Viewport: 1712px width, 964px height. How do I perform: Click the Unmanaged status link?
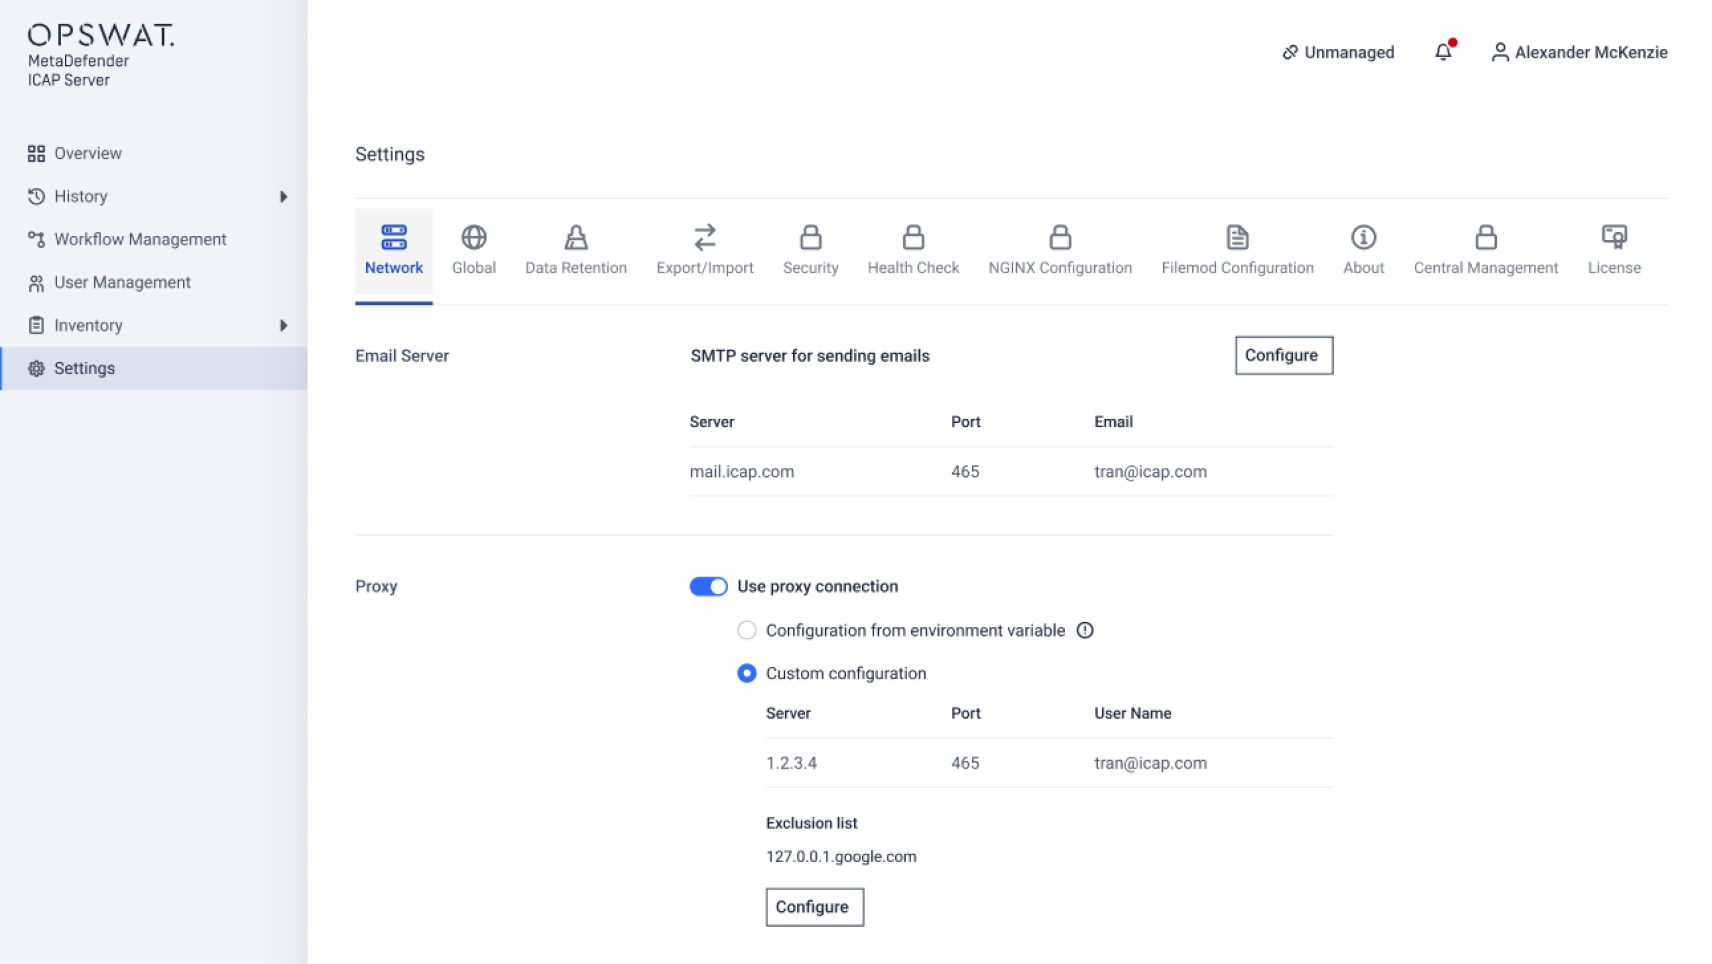pos(1338,52)
